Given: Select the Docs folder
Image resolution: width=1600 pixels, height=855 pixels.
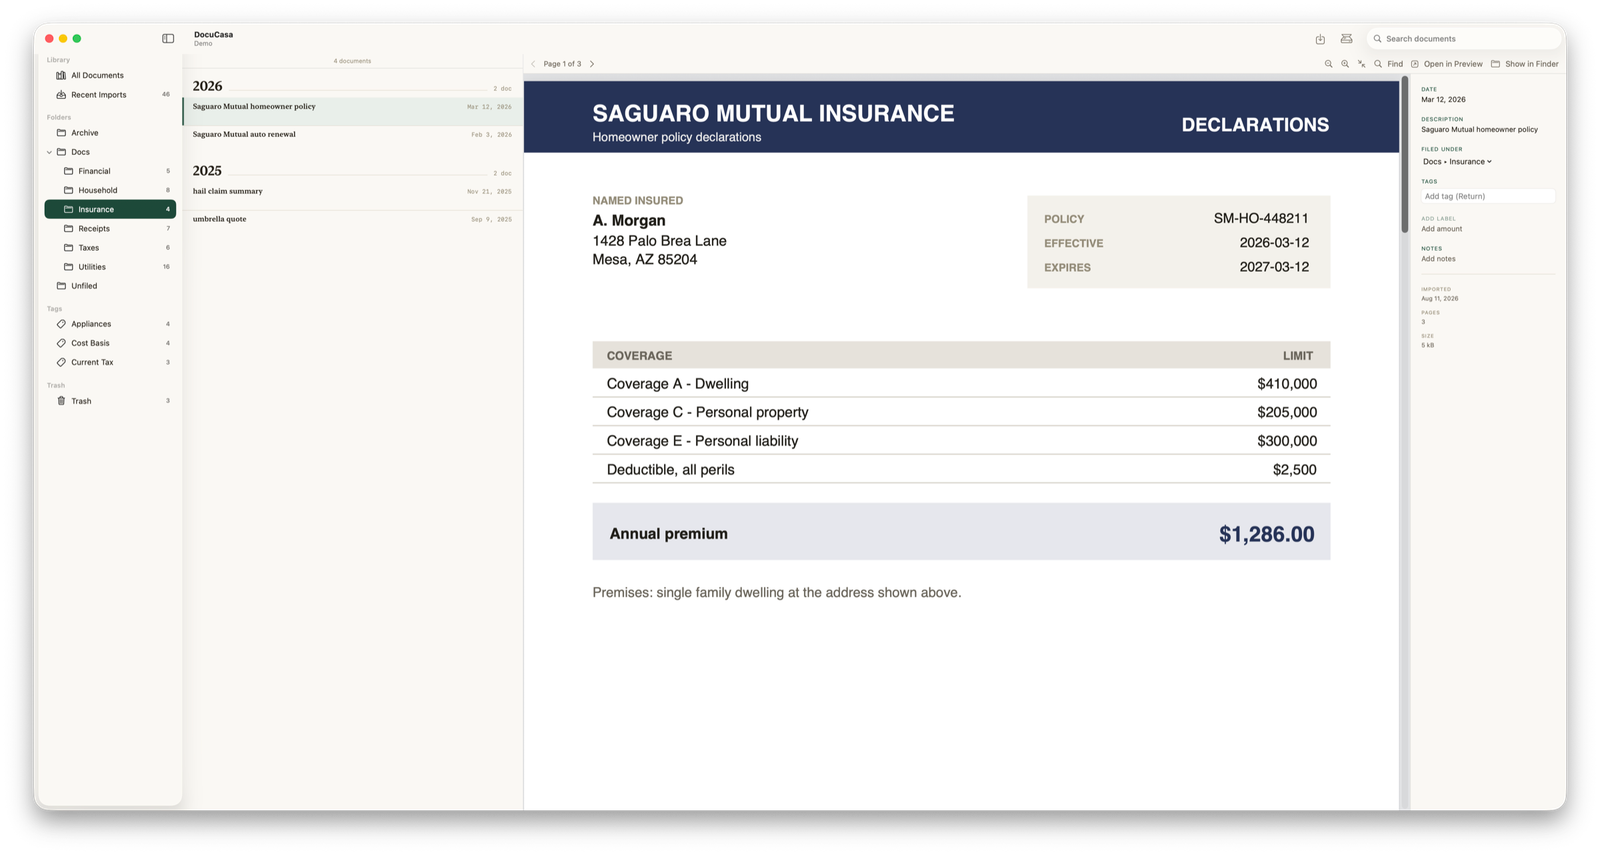Looking at the screenshot, I should [110, 152].
